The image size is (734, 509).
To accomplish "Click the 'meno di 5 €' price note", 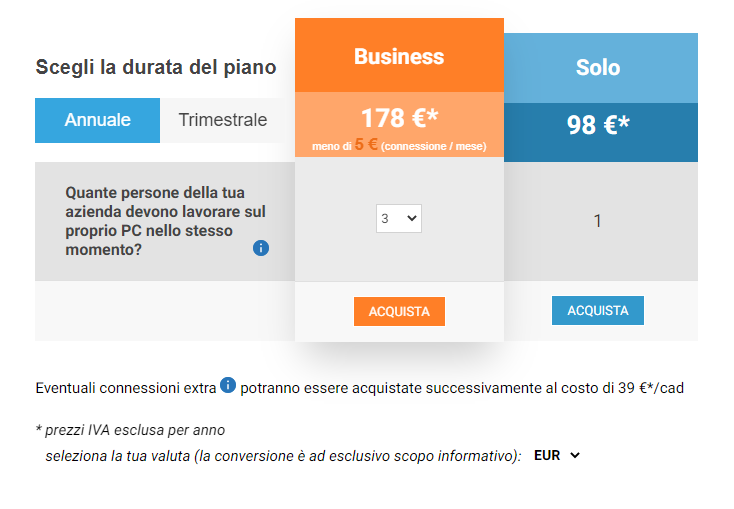I will 399,145.
